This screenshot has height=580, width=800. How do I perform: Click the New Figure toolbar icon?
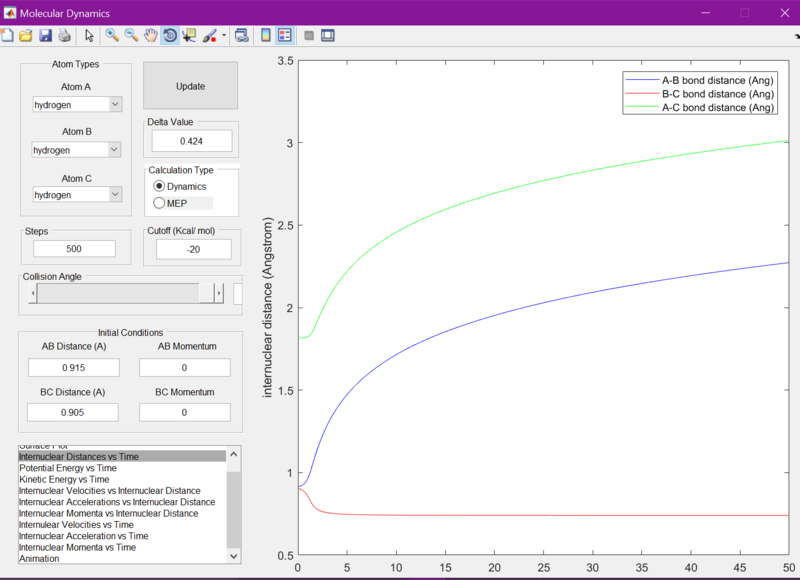7,35
